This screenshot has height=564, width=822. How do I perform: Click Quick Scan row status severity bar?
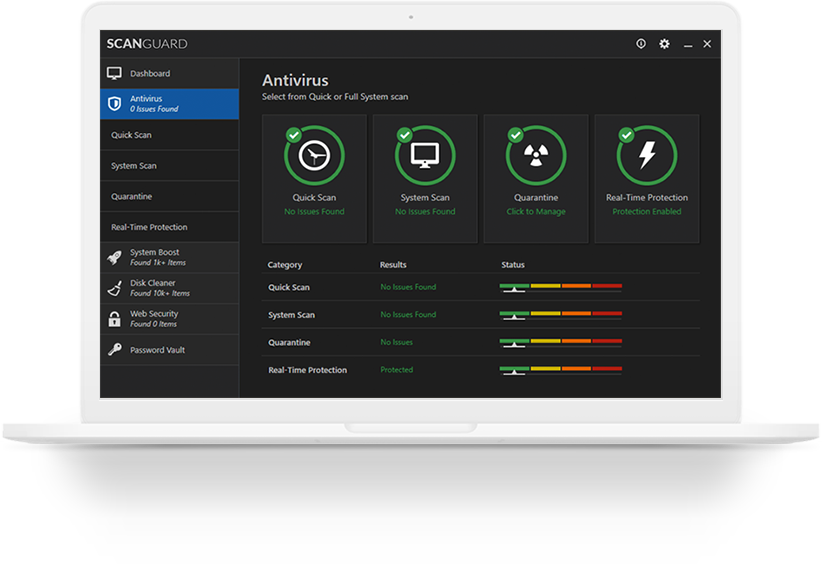pos(560,287)
